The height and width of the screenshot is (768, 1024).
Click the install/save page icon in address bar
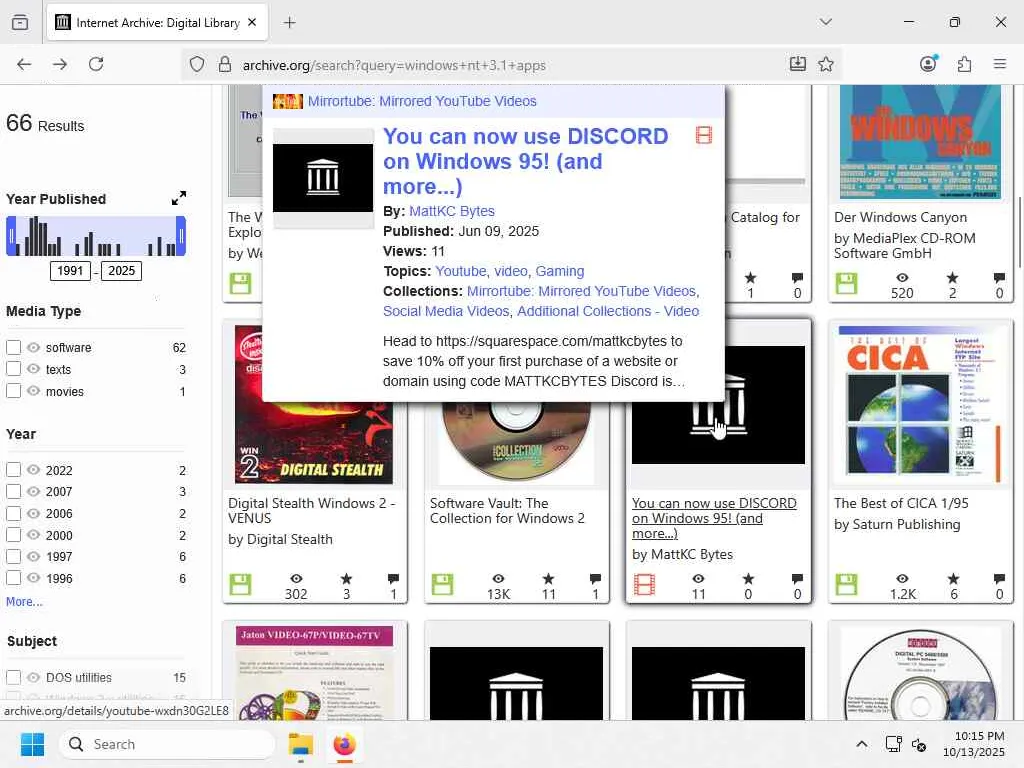click(797, 64)
